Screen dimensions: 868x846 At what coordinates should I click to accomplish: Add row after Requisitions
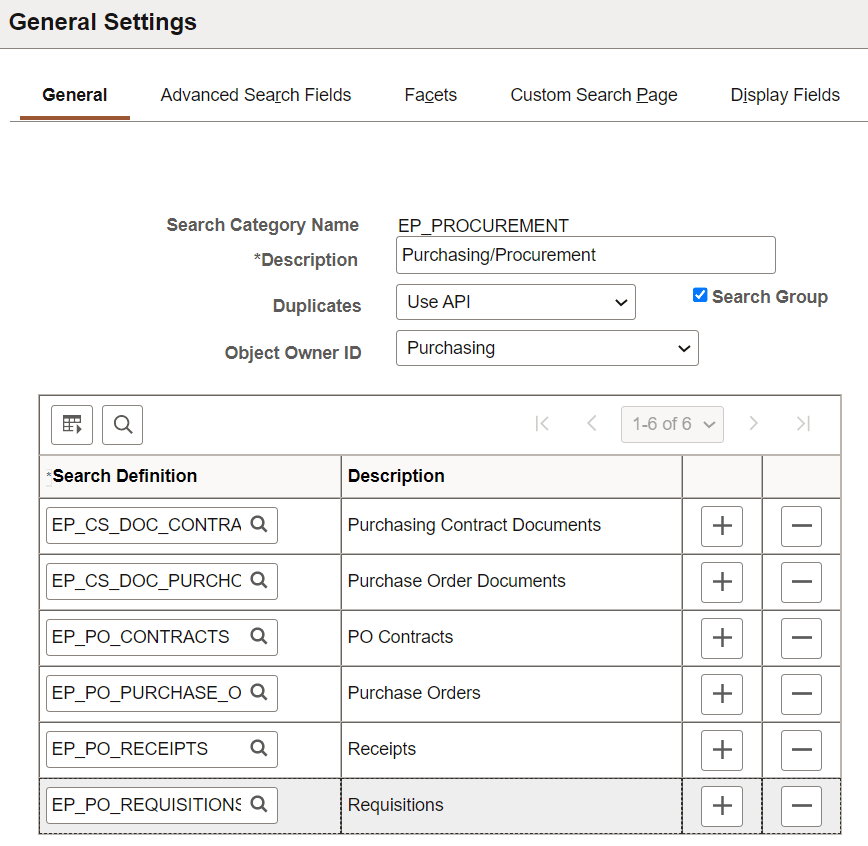(722, 806)
